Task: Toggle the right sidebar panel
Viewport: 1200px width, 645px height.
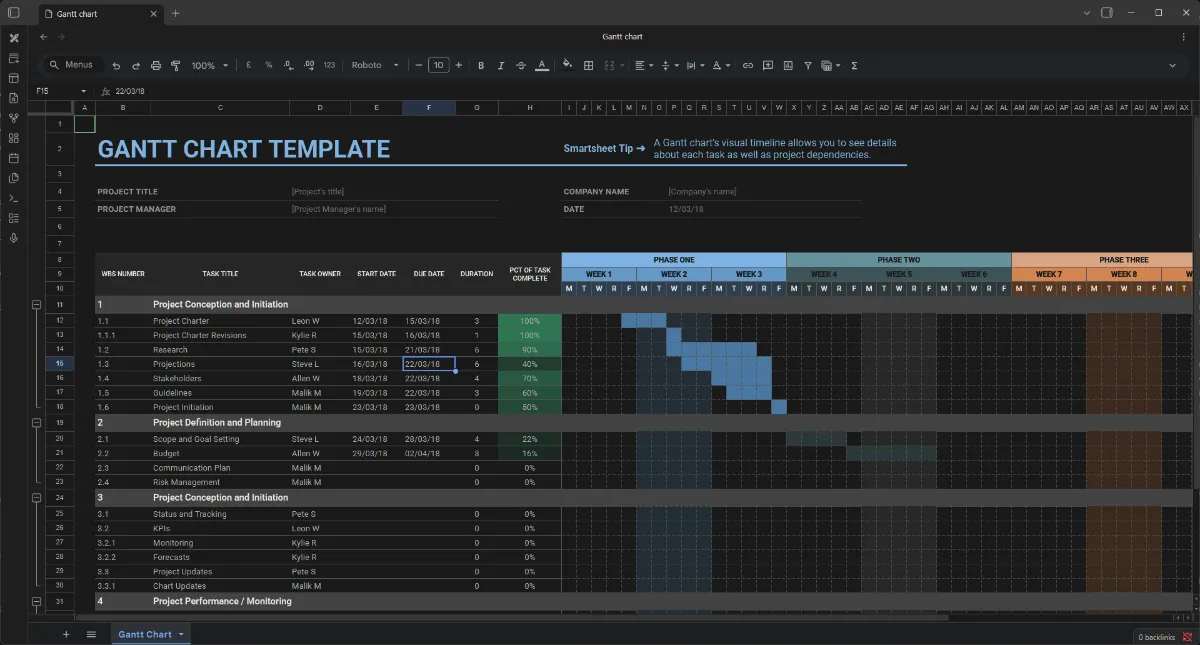Action: 1107,13
